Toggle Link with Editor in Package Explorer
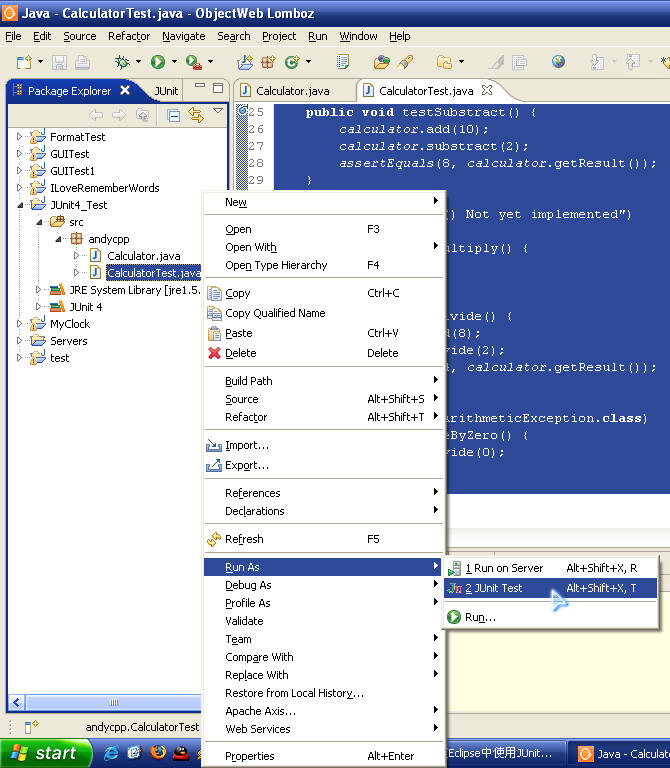Viewport: 670px width, 768px height. [196, 115]
